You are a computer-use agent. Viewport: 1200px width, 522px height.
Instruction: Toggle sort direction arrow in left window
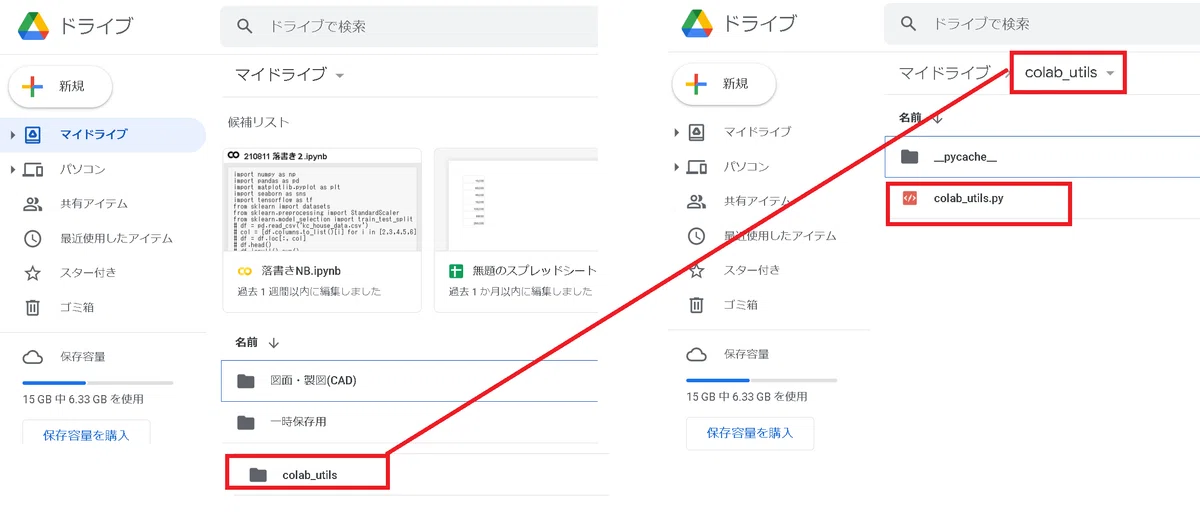point(274,342)
